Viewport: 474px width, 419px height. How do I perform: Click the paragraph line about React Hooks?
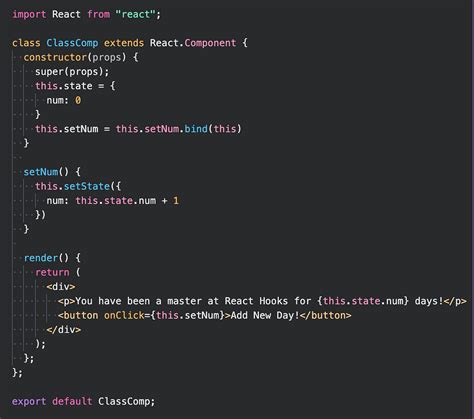coord(262,301)
